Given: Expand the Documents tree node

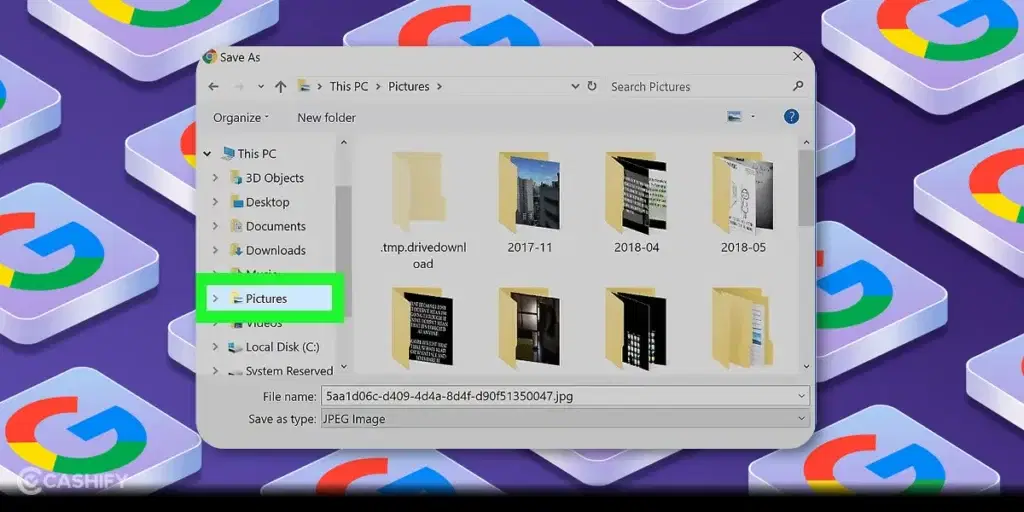Looking at the screenshot, I should [x=216, y=226].
